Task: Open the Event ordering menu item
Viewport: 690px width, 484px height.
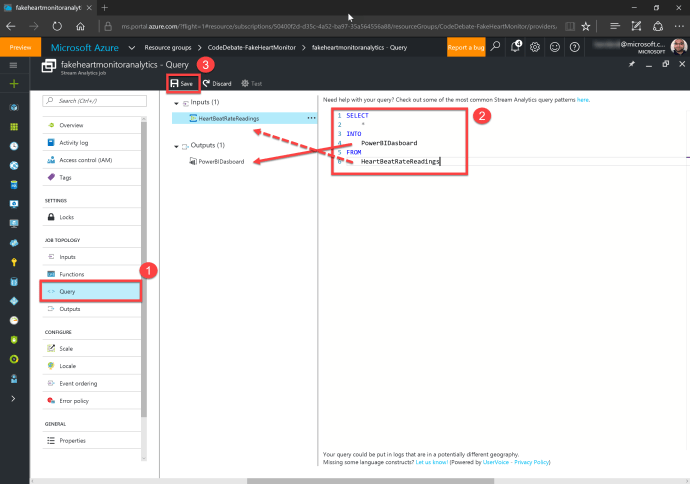Action: tap(81, 383)
